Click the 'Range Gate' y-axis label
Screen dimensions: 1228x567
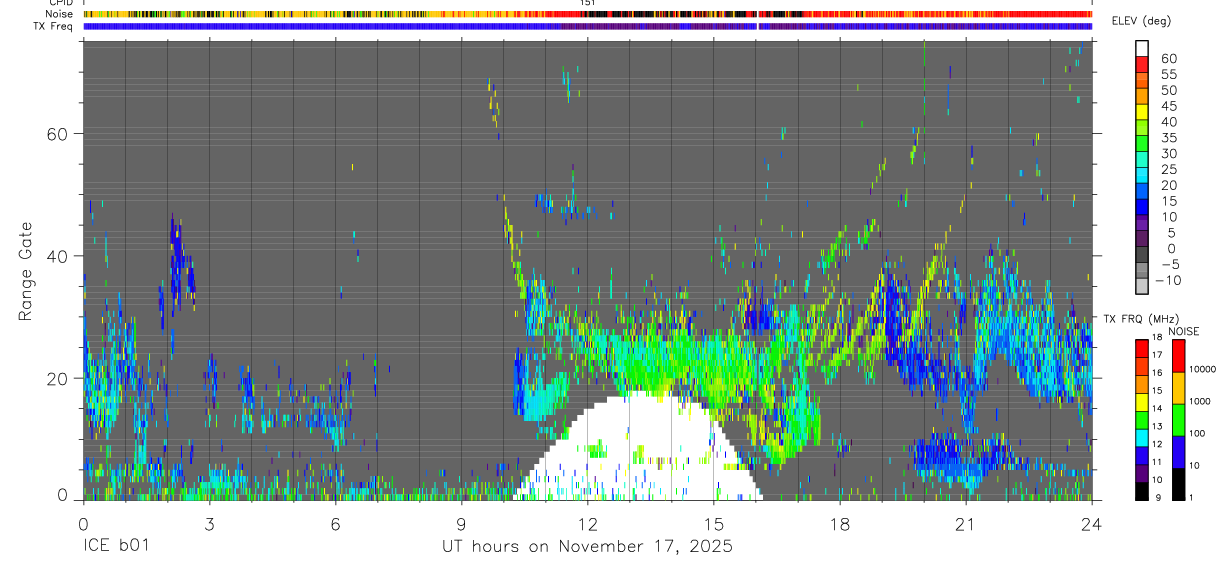[26, 271]
